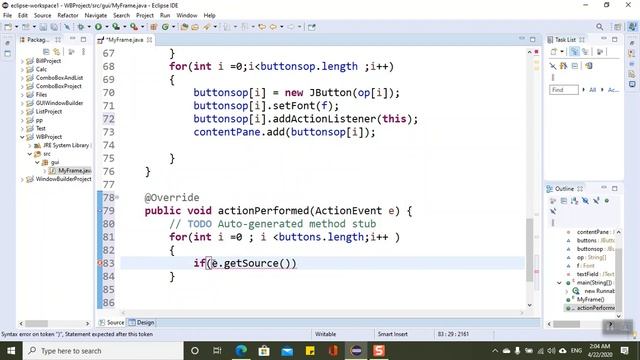The height and width of the screenshot is (360, 640).
Task: Click the Back navigation arrow icon
Action: coord(273,27)
